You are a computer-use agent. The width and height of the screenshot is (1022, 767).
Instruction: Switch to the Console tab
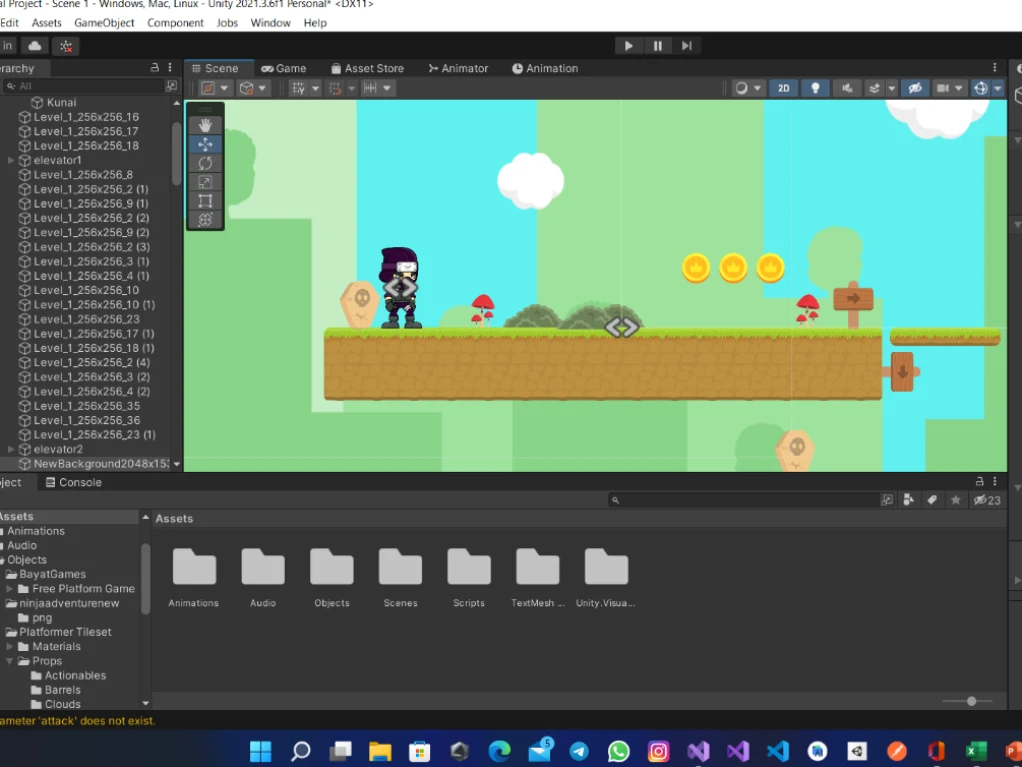[73, 482]
